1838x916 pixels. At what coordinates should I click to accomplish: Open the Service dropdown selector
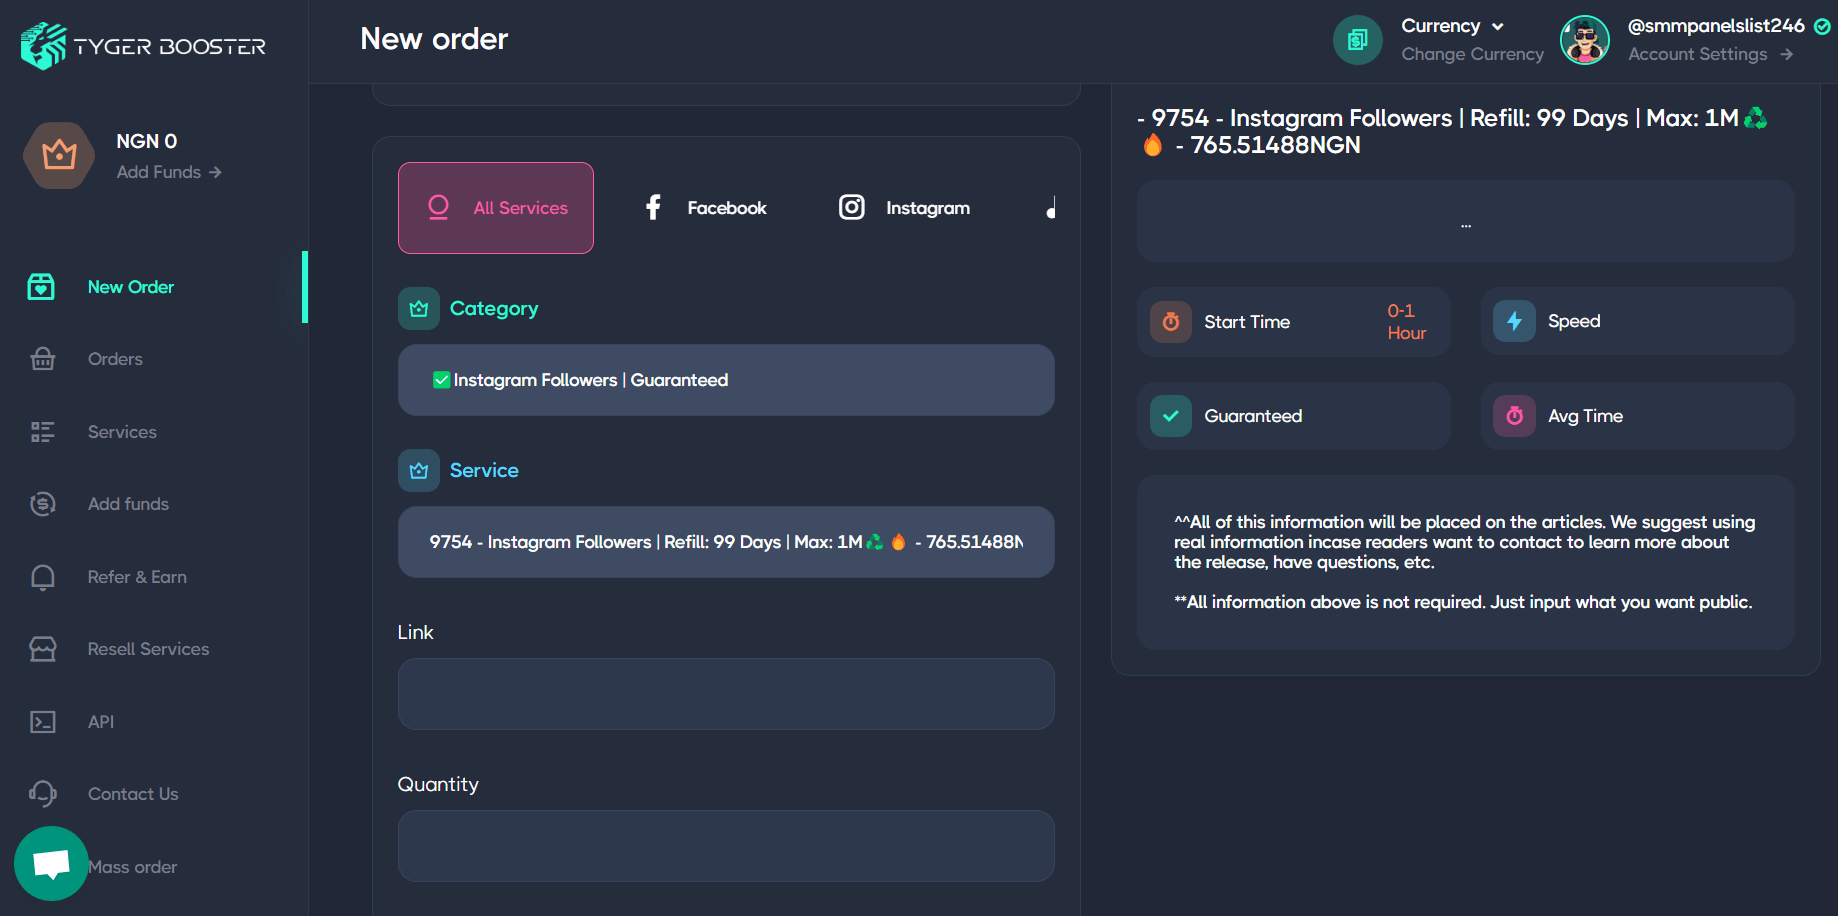tap(726, 542)
